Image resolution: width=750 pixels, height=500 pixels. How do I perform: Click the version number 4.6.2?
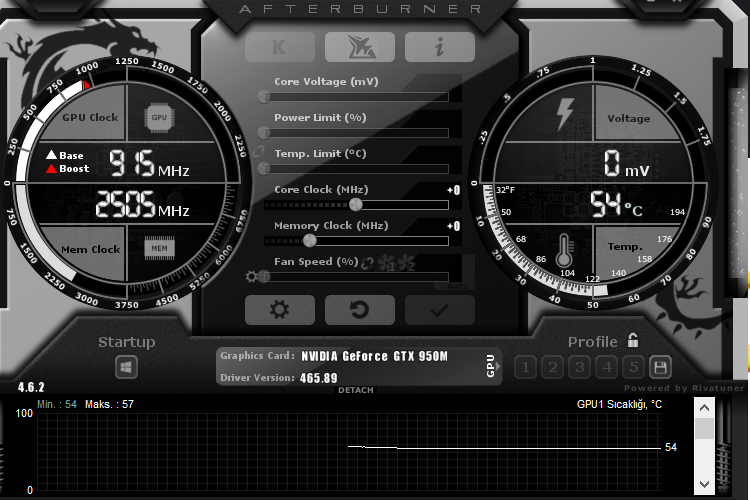tap(31, 387)
